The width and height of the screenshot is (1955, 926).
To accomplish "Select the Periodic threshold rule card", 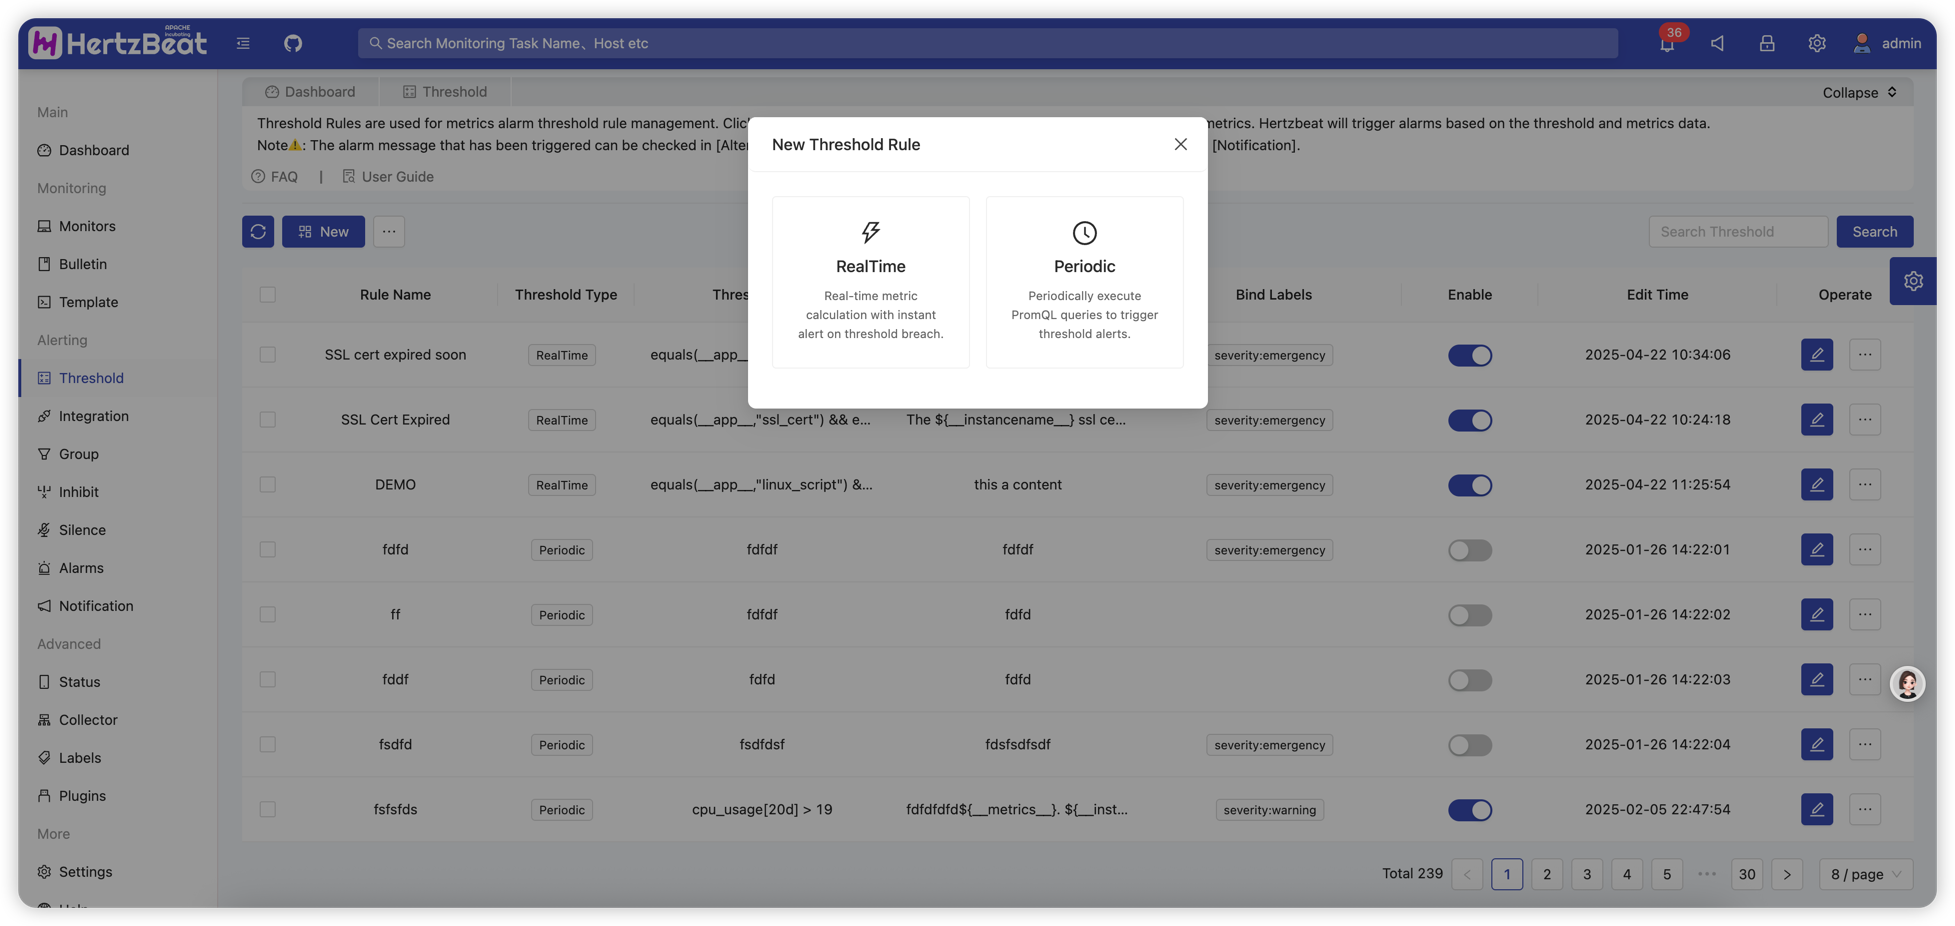I will pyautogui.click(x=1084, y=282).
